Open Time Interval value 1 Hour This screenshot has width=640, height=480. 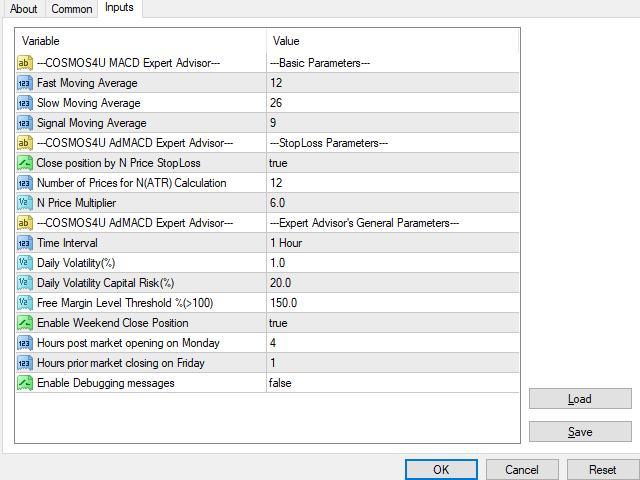(393, 243)
